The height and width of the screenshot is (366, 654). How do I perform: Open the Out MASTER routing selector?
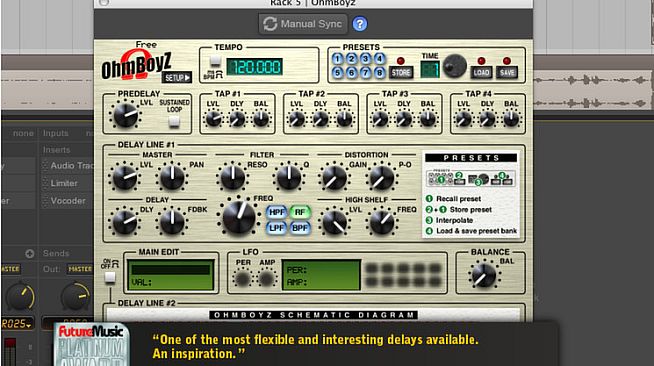coord(80,269)
